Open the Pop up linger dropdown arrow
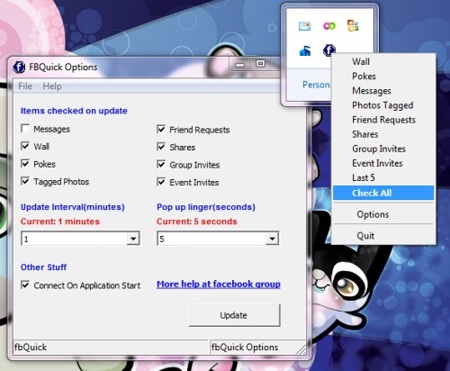Viewport: 450px width, 371px height. pyautogui.click(x=272, y=239)
